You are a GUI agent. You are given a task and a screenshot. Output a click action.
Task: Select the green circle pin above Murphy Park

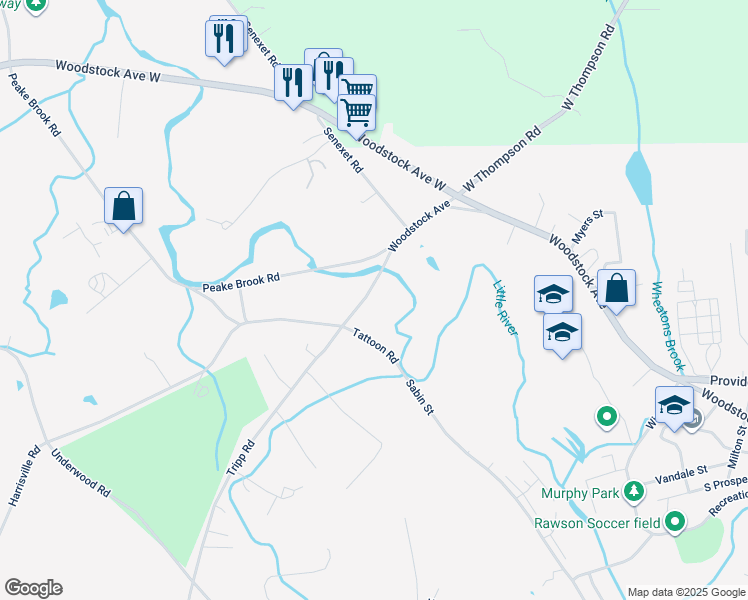(x=607, y=417)
